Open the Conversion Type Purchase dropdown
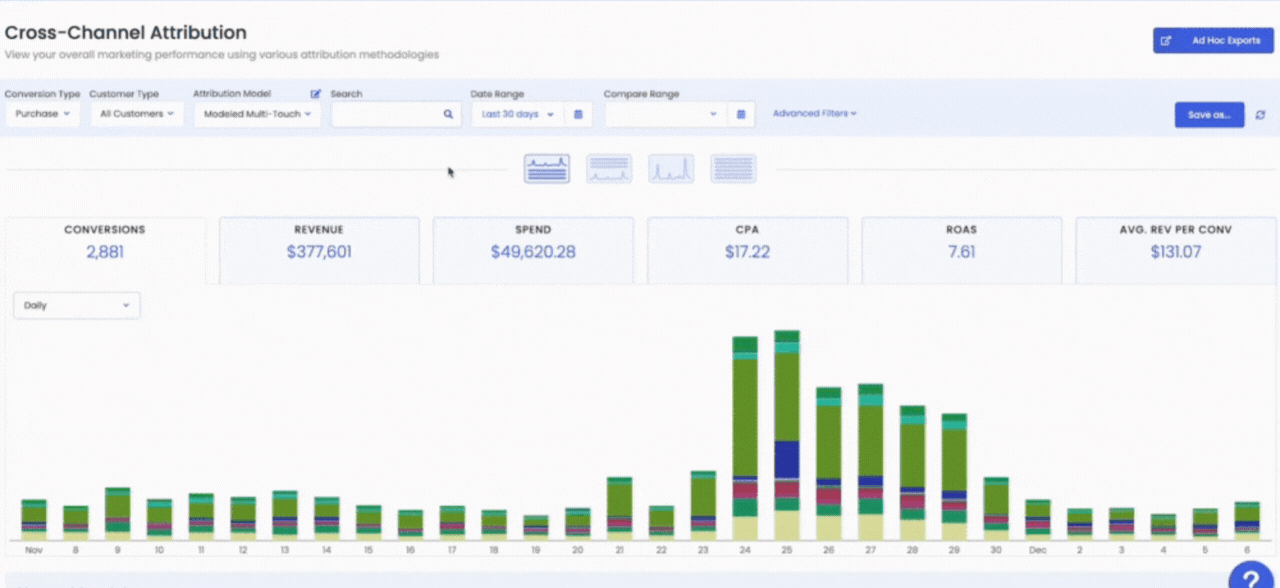This screenshot has width=1280, height=588. 42,114
